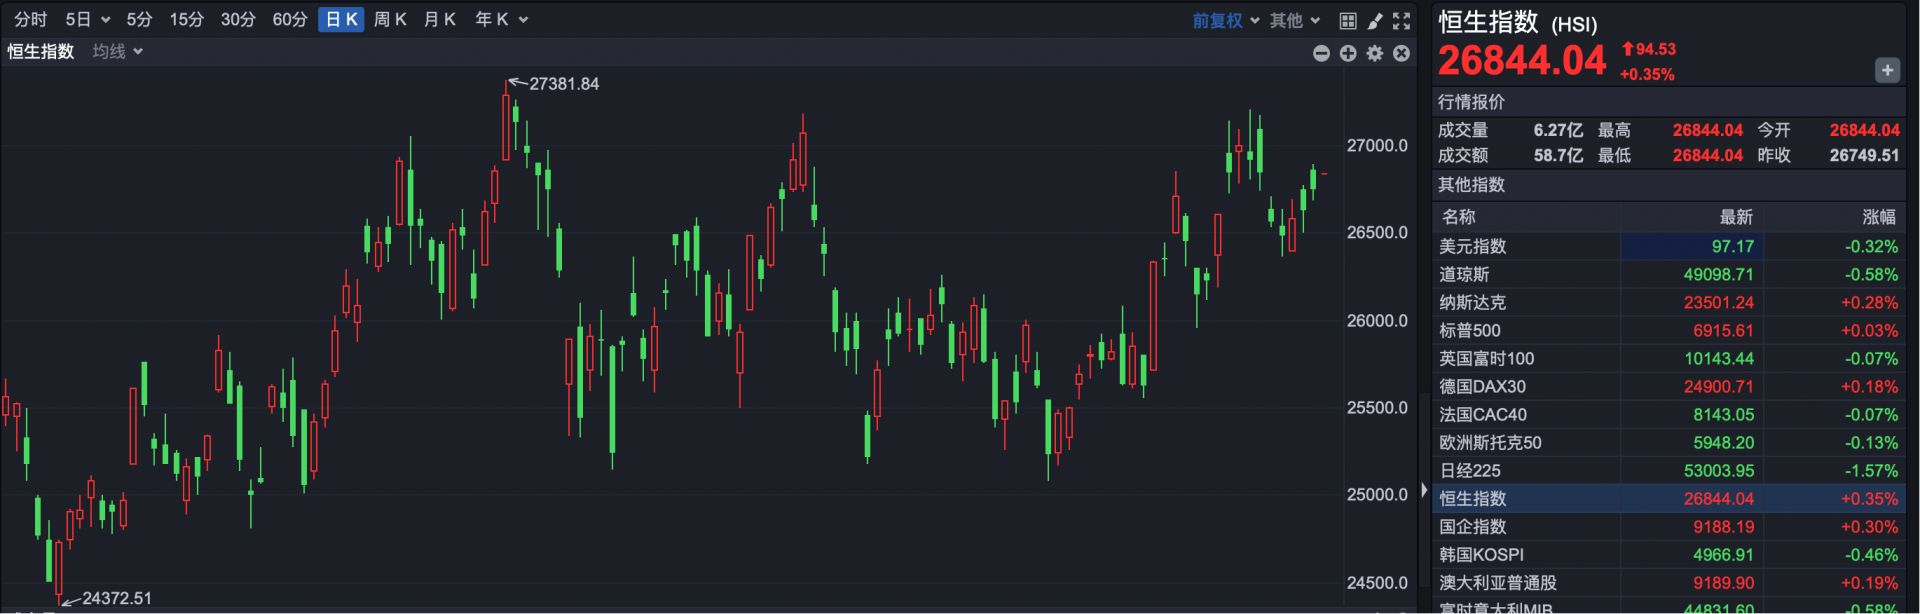Open the 韩国KOSPI index row

[x=1669, y=554]
